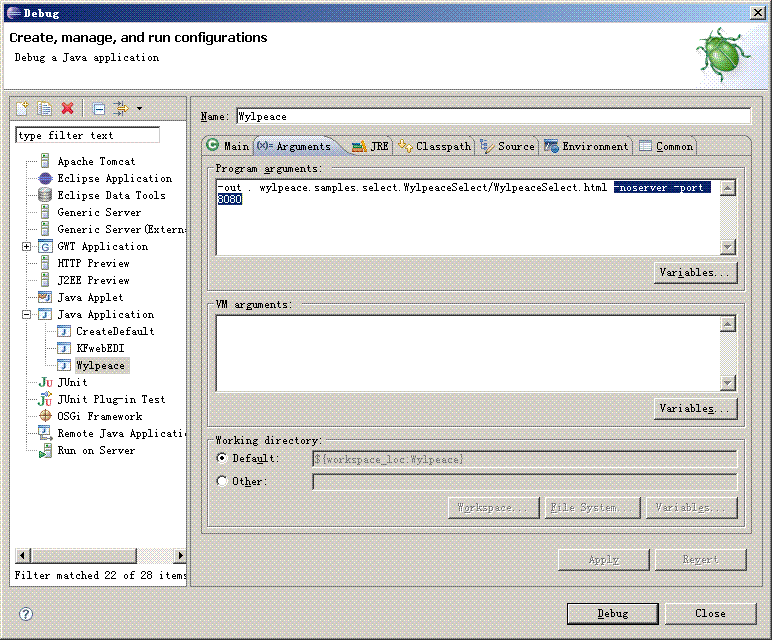Click the Run on Server icon
Image resolution: width=772 pixels, height=640 pixels.
[45, 450]
